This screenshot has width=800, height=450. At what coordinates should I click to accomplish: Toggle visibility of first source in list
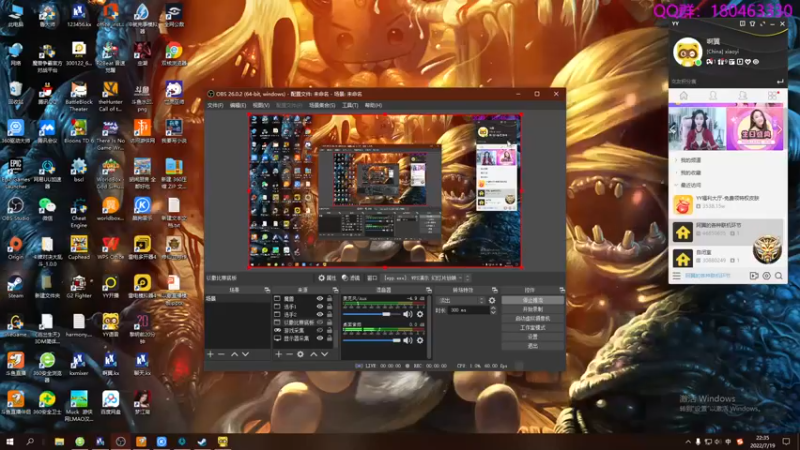click(320, 299)
